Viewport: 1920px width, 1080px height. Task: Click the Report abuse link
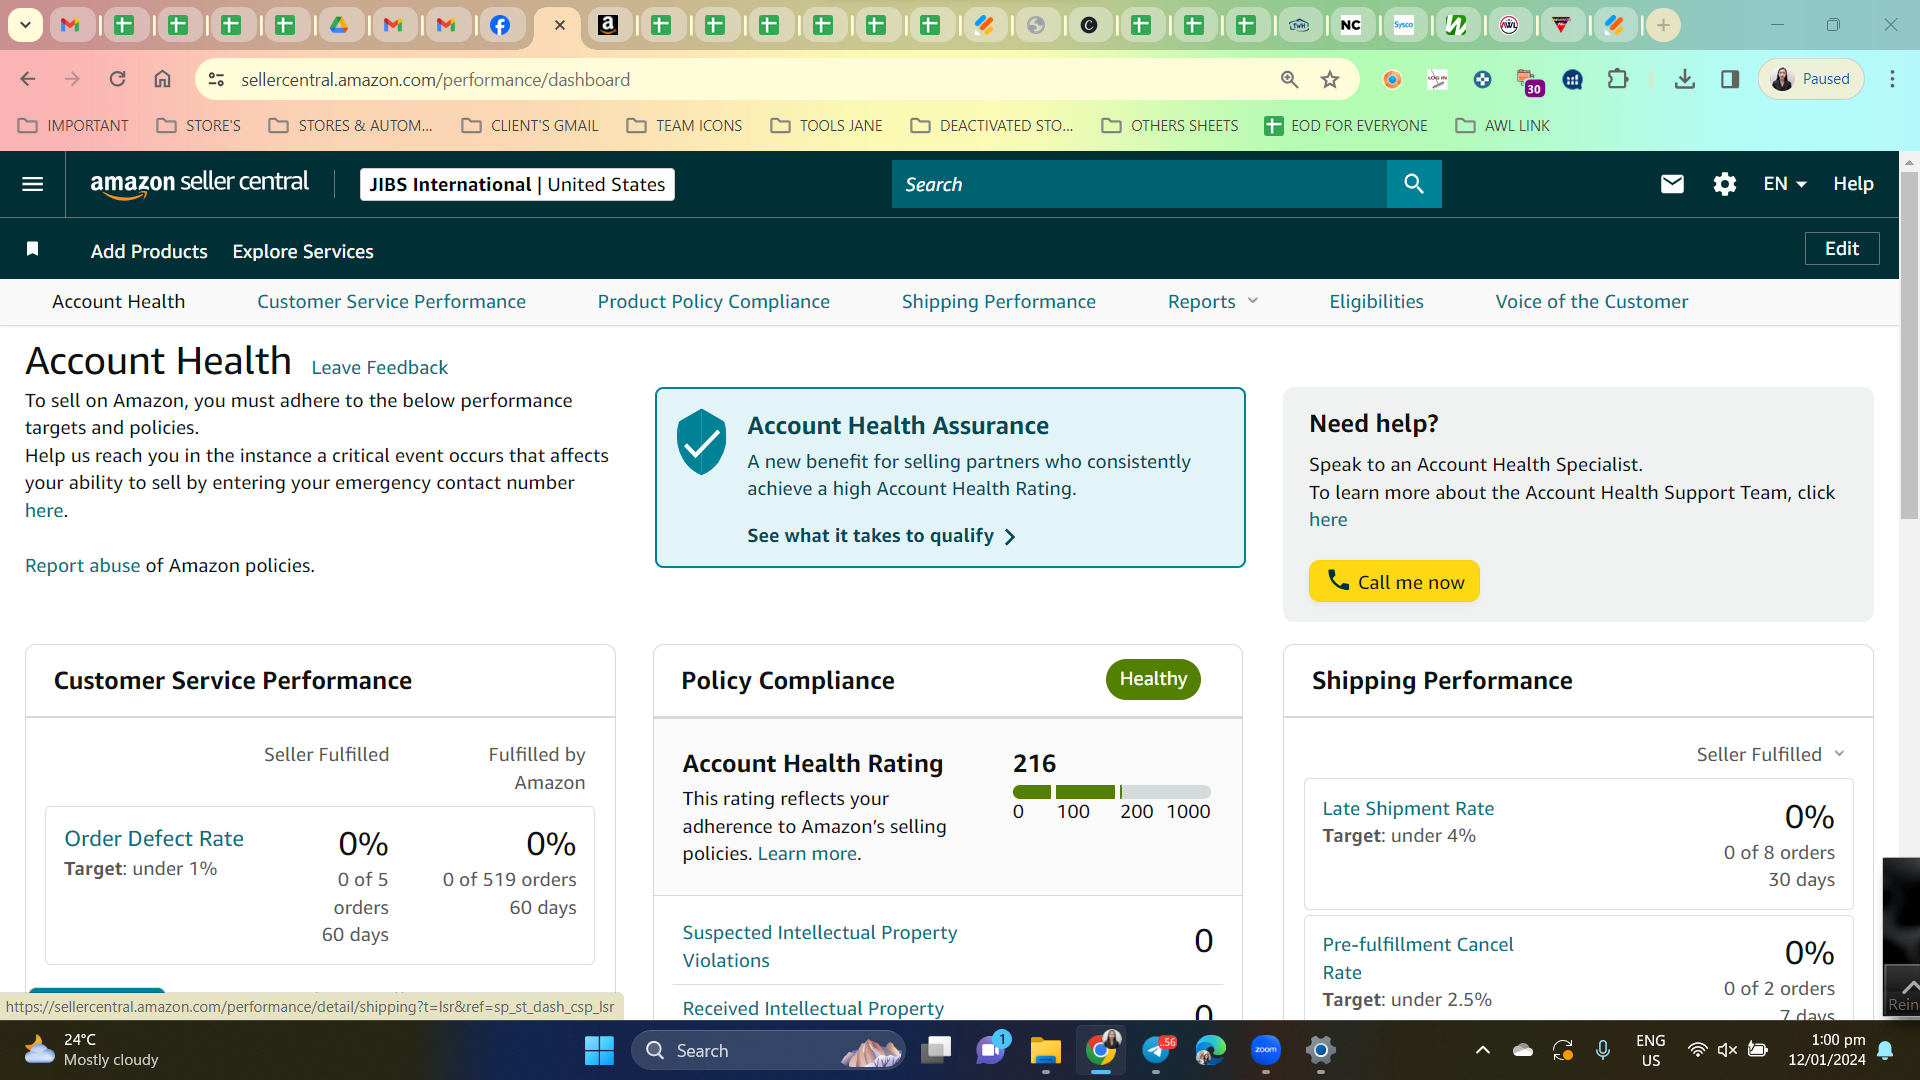click(83, 566)
